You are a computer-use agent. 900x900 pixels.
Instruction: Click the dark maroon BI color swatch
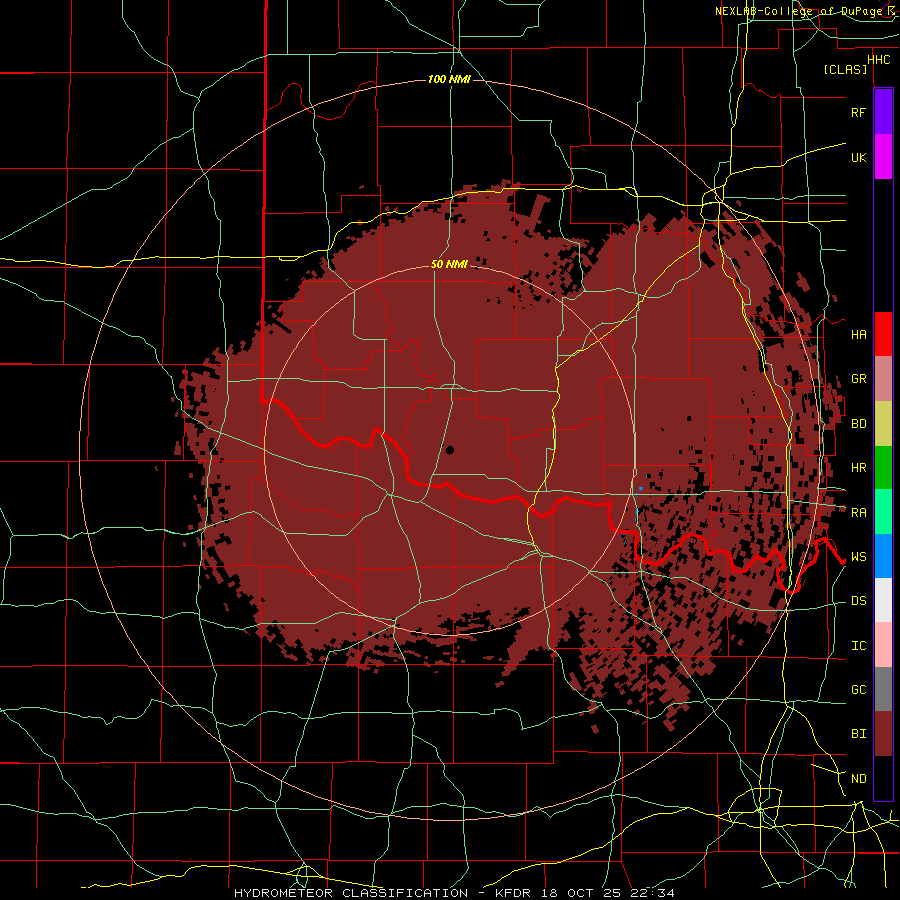883,734
